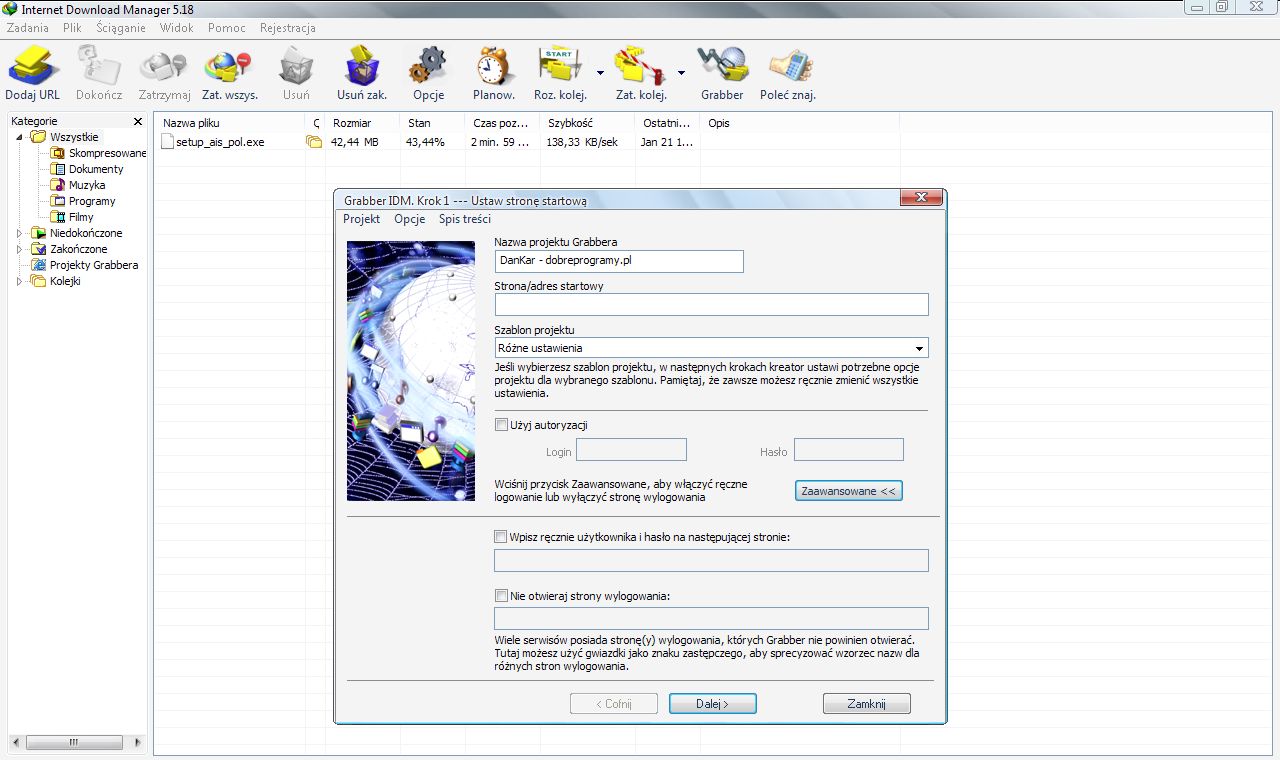Open dropdown arrow beside Zat. kolej.
The width and height of the screenshot is (1280, 760).
click(x=681, y=72)
